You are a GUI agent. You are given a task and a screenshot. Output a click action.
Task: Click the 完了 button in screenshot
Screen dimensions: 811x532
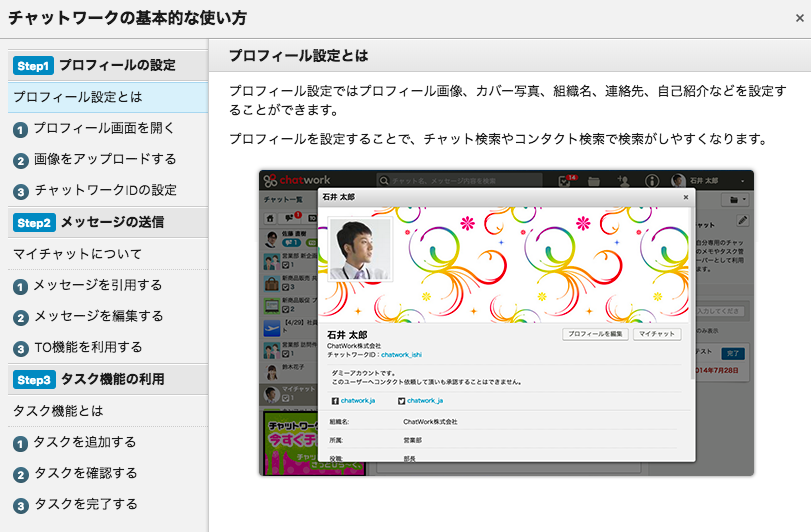point(732,354)
